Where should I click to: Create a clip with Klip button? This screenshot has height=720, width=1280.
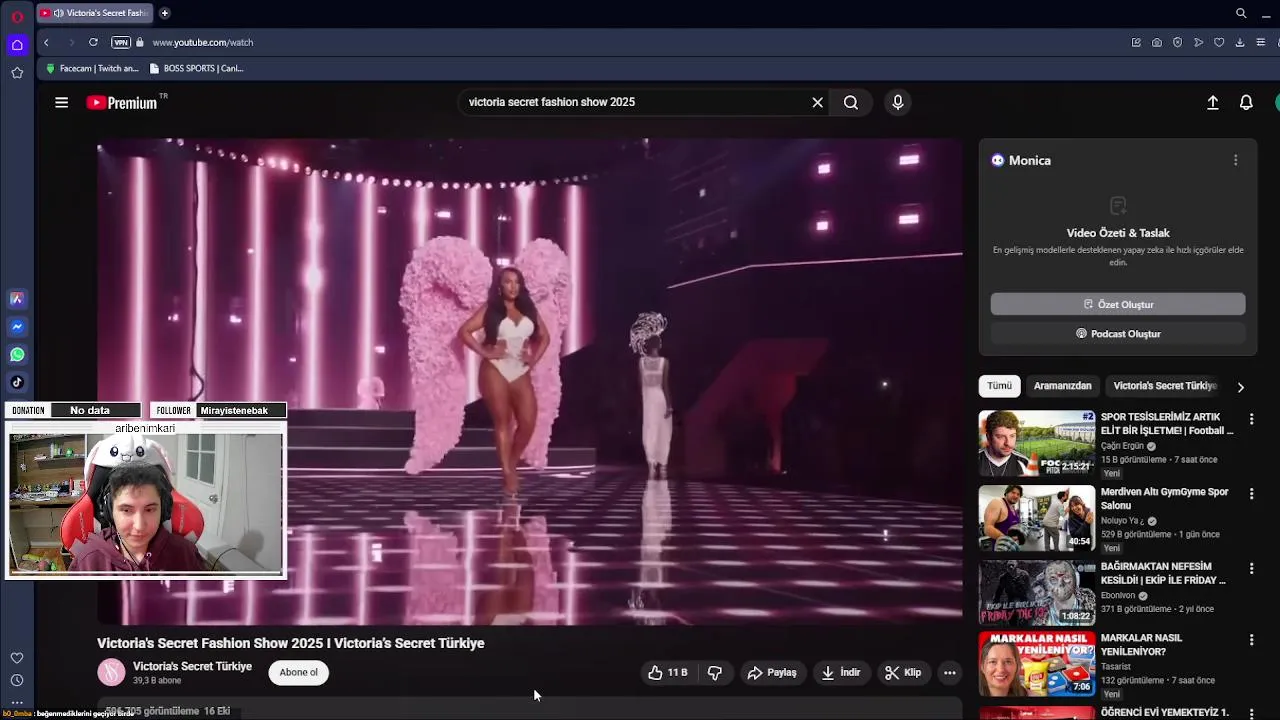pyautogui.click(x=903, y=673)
